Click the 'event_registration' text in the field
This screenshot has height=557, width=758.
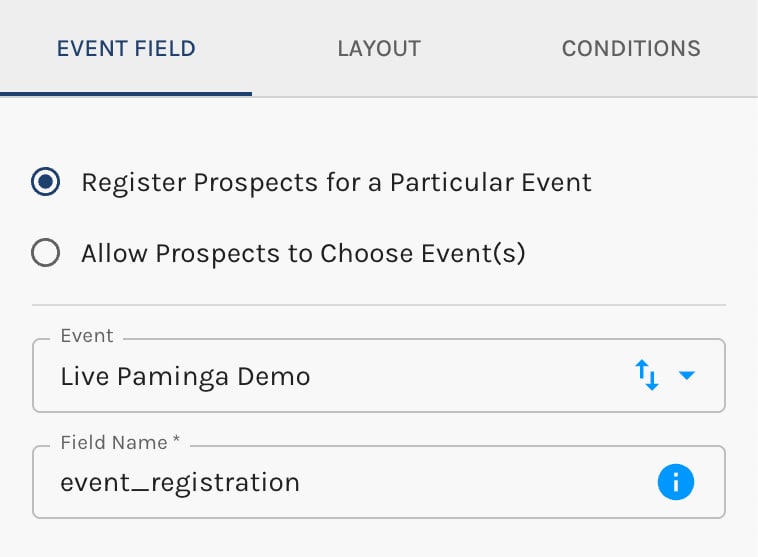(x=180, y=483)
